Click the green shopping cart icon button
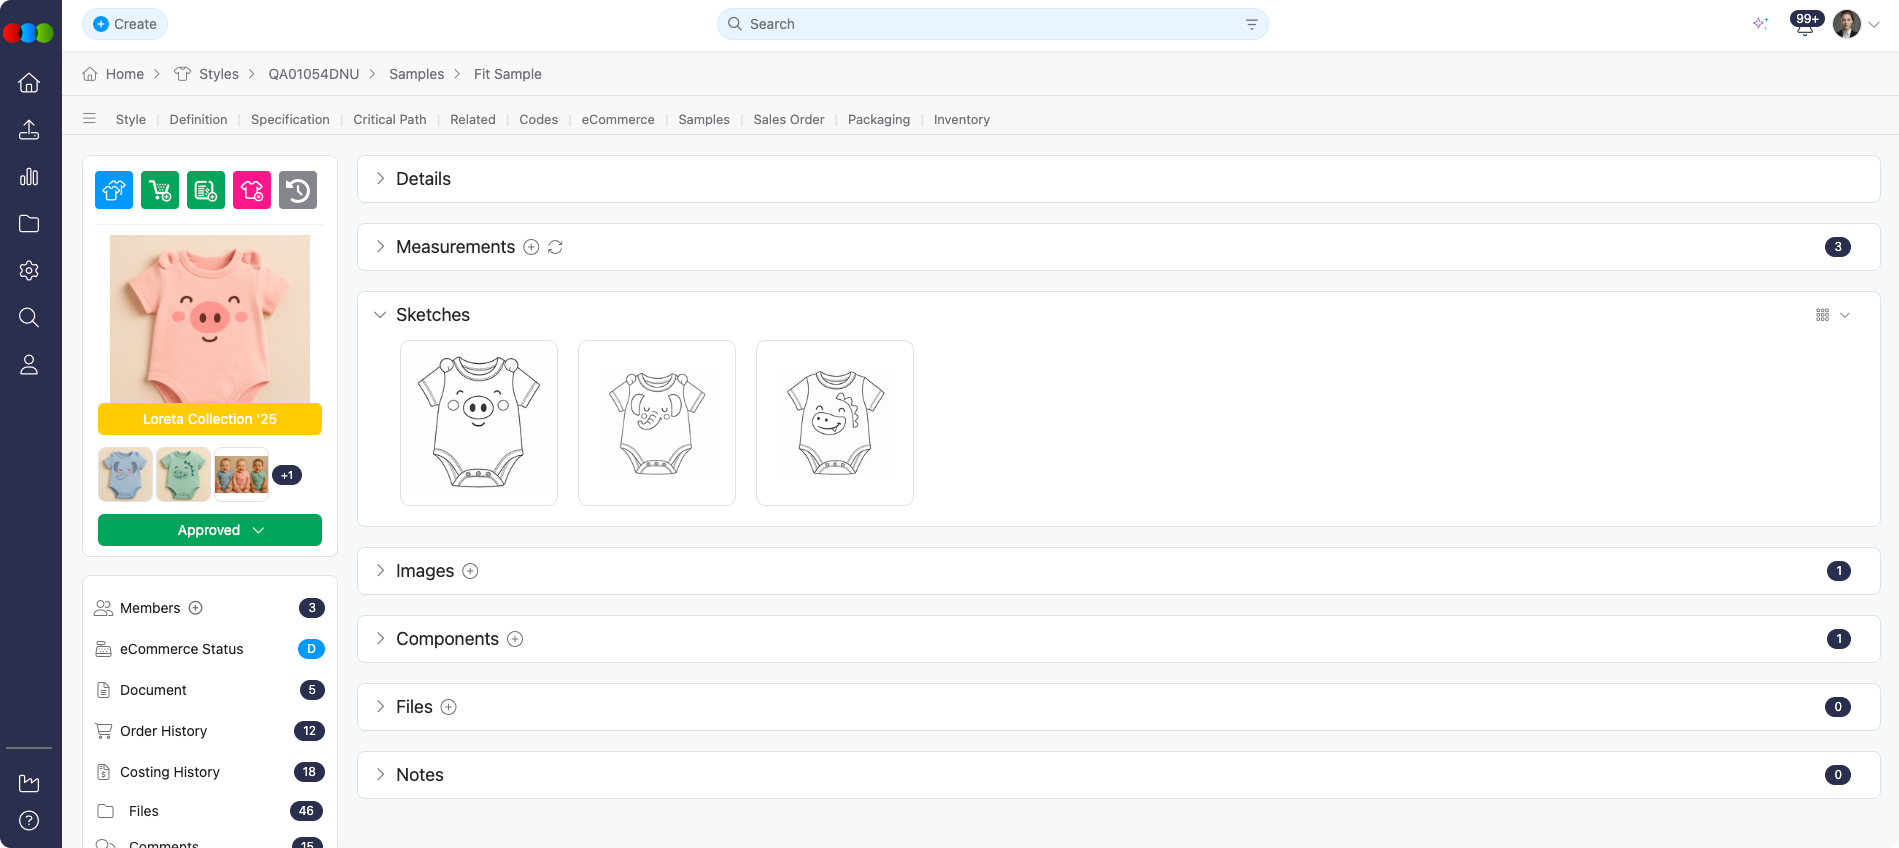Screen dimensions: 1899x848 pyautogui.click(x=160, y=190)
